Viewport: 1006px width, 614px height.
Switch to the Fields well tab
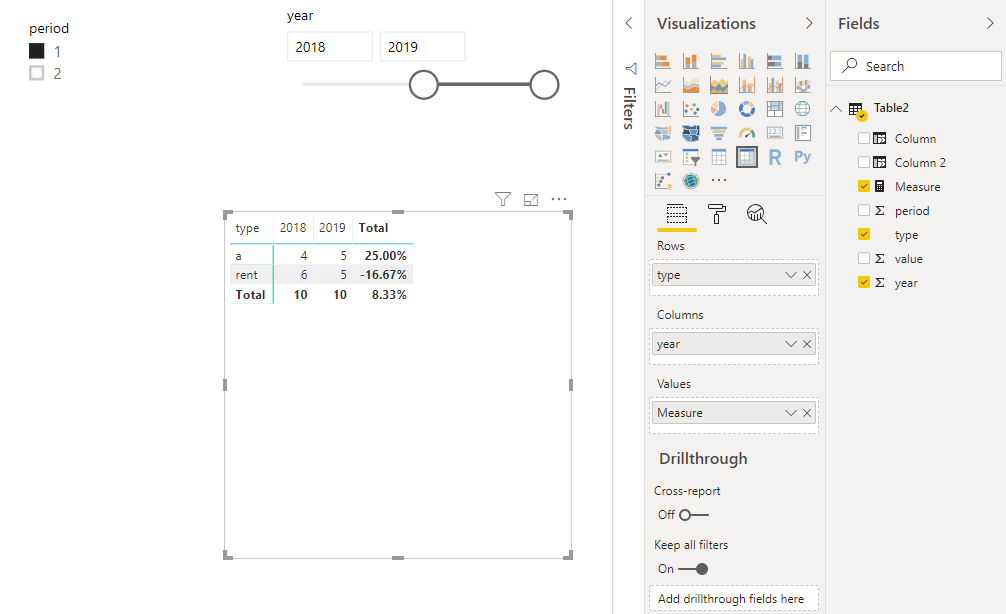[677, 214]
